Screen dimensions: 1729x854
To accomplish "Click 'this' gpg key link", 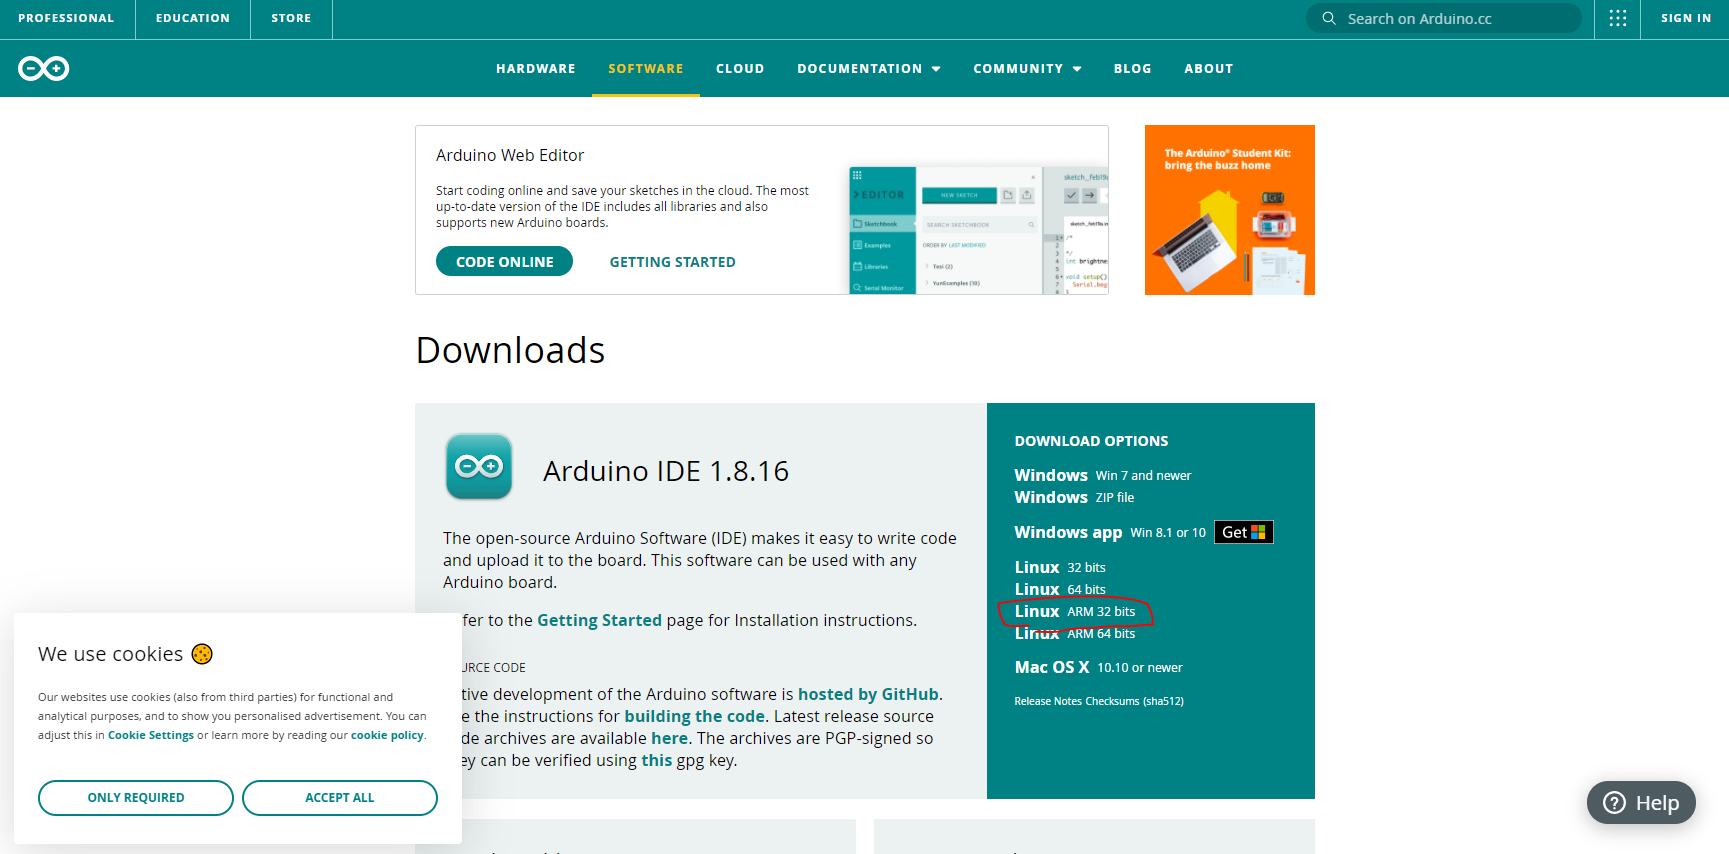I will pos(656,760).
